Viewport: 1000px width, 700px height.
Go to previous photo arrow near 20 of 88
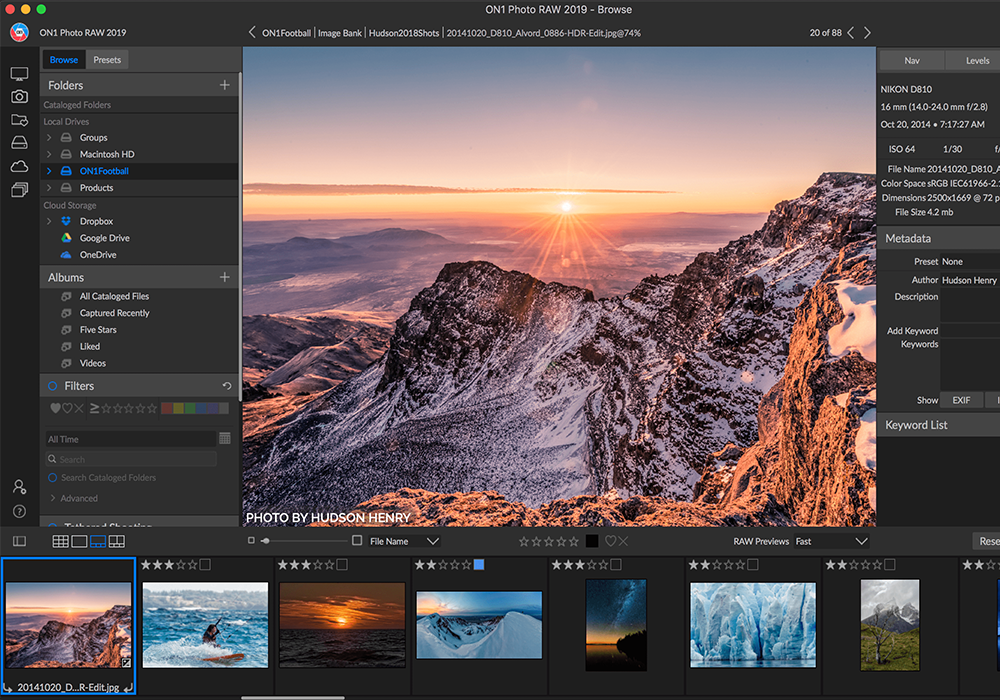click(x=850, y=33)
